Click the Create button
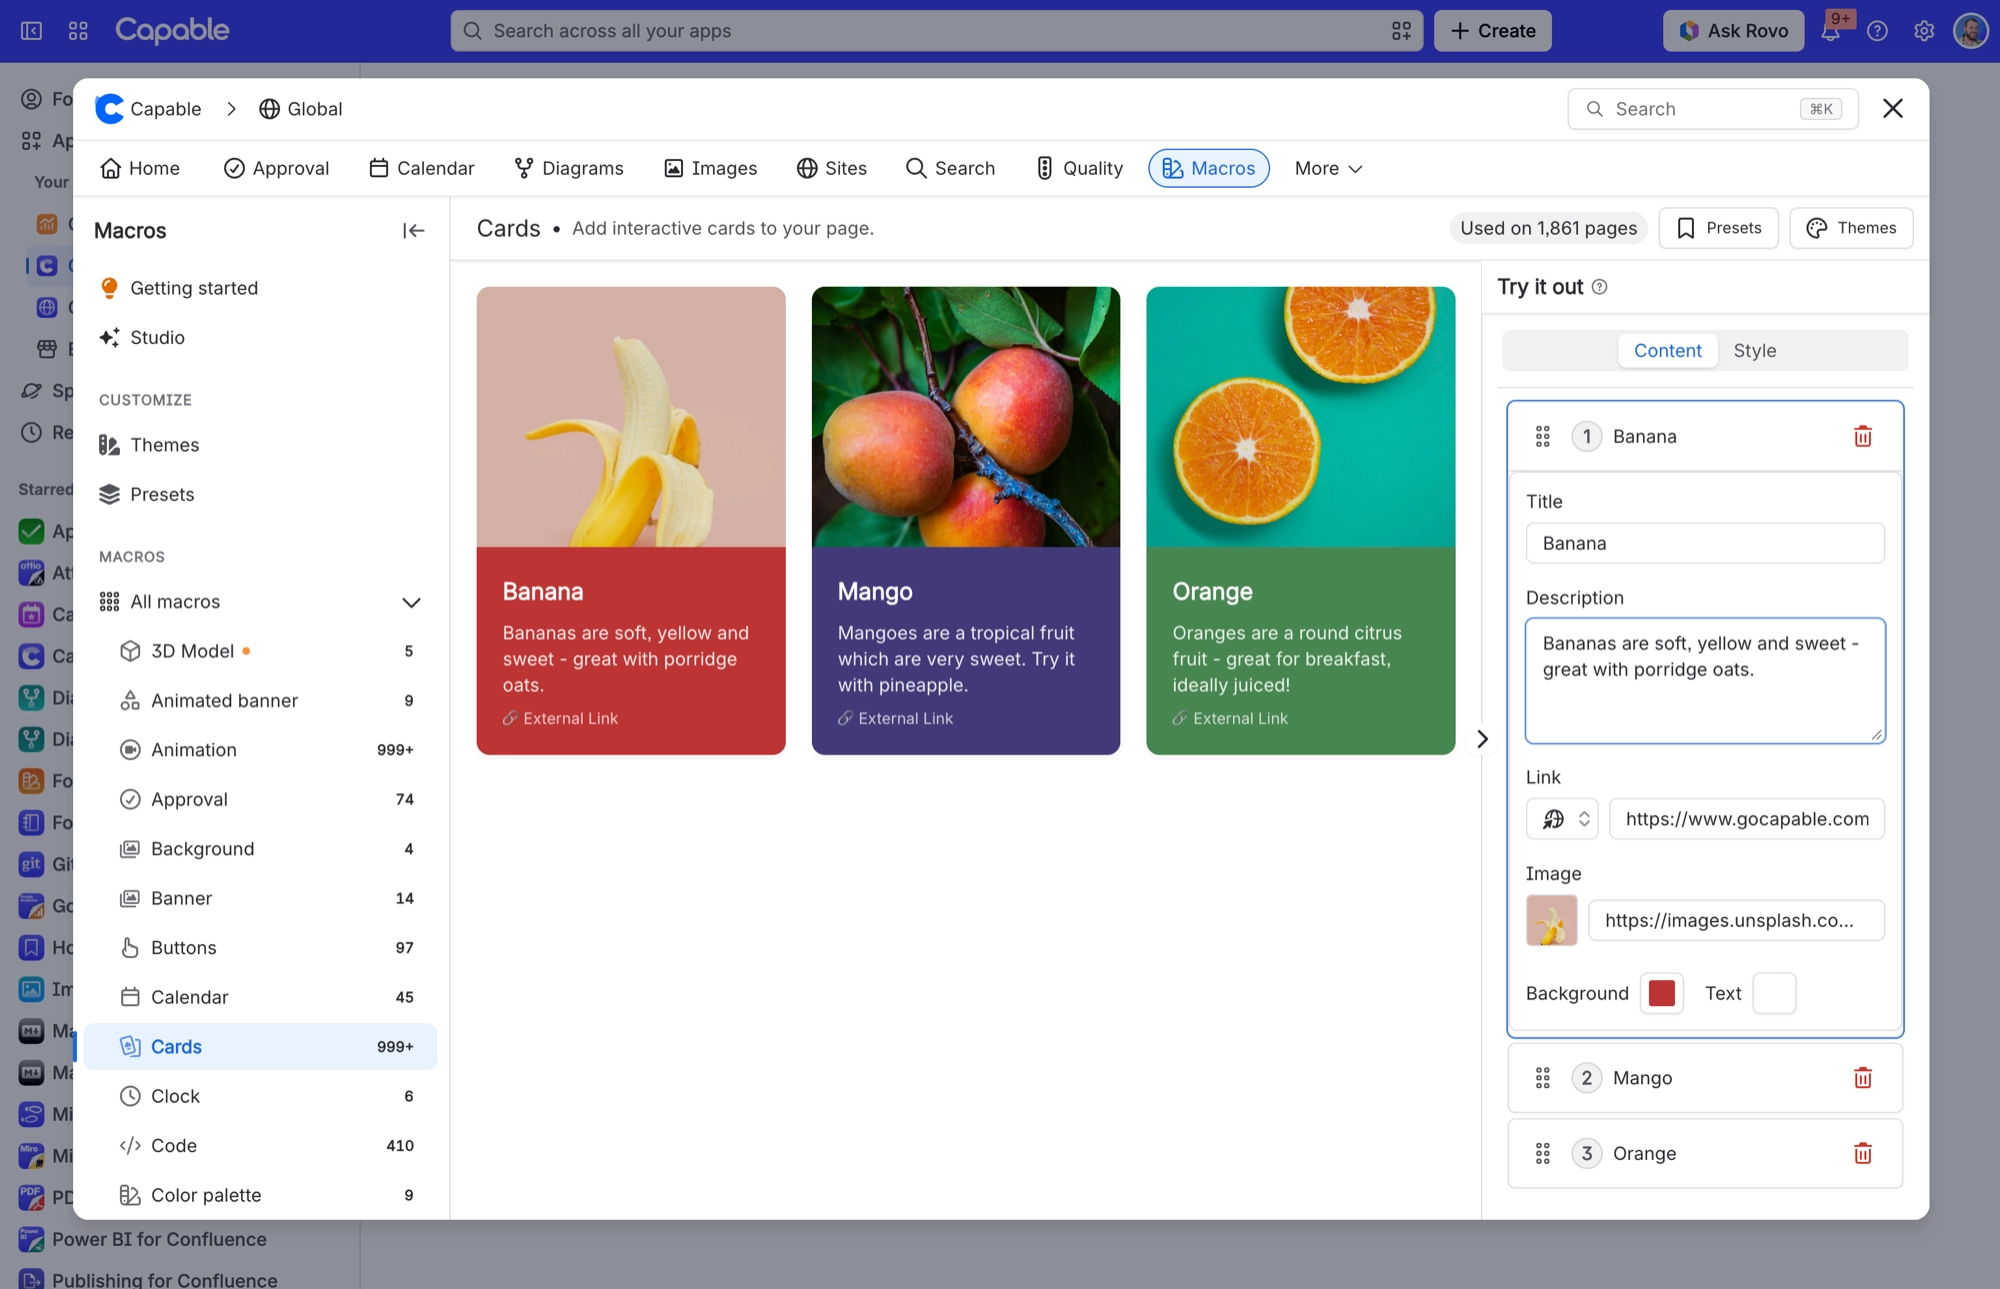The image size is (2000, 1289). click(1493, 31)
